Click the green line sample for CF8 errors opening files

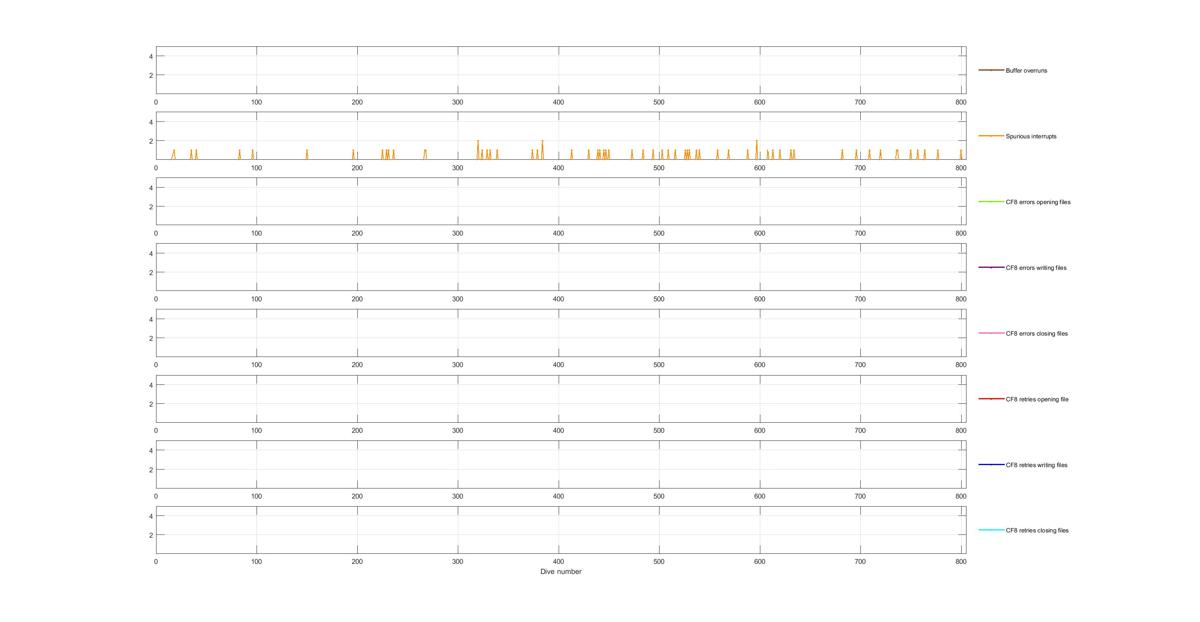pos(991,202)
